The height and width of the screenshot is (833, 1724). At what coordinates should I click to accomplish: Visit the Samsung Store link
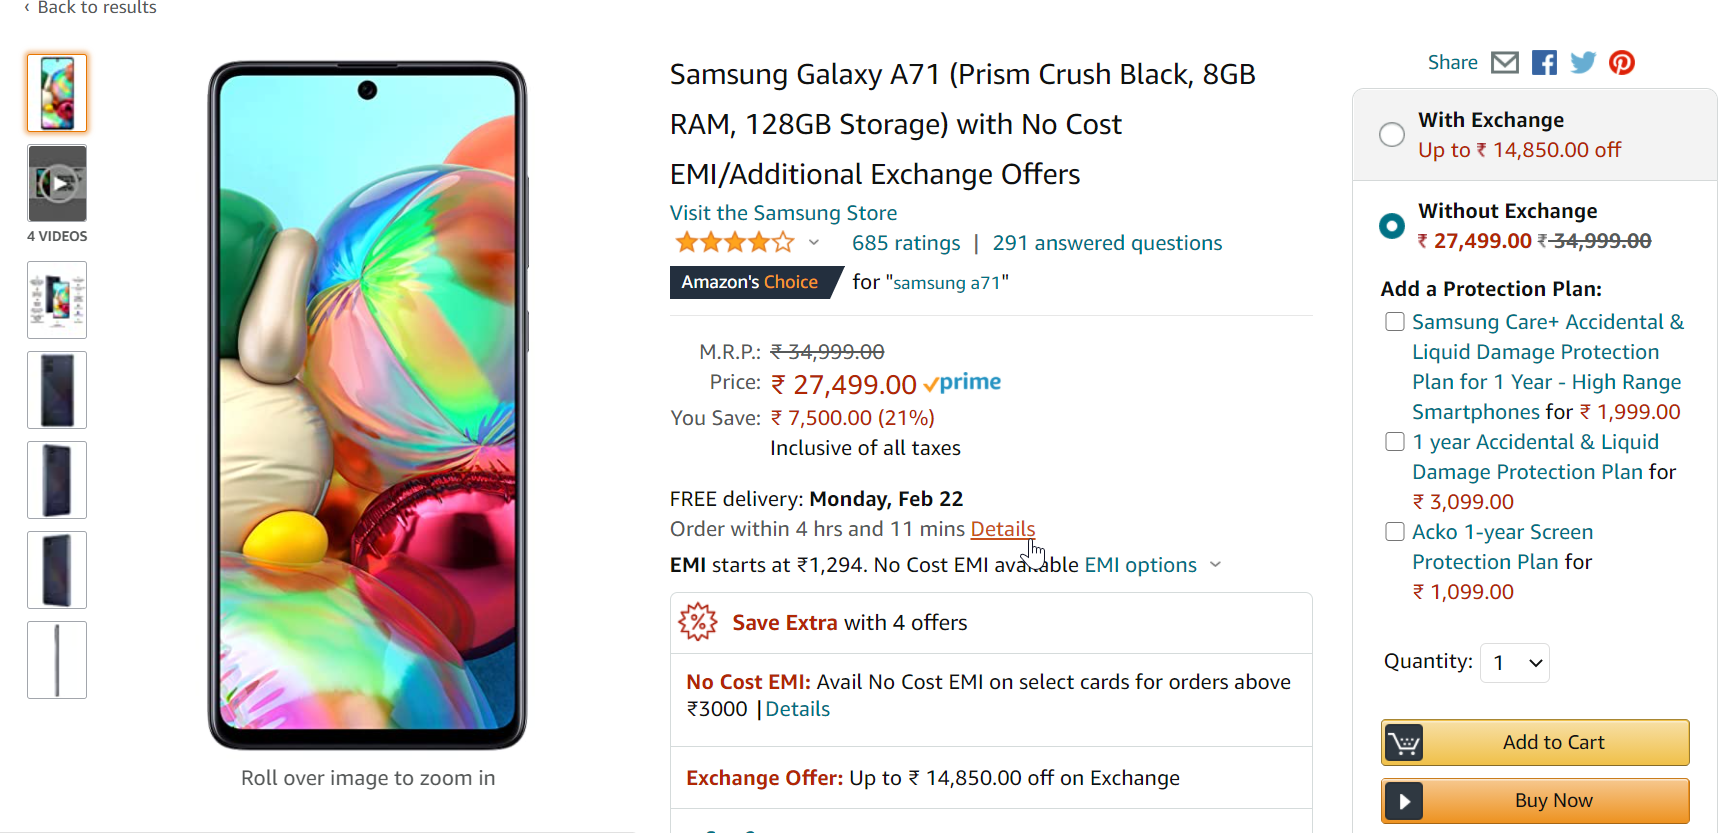click(783, 213)
